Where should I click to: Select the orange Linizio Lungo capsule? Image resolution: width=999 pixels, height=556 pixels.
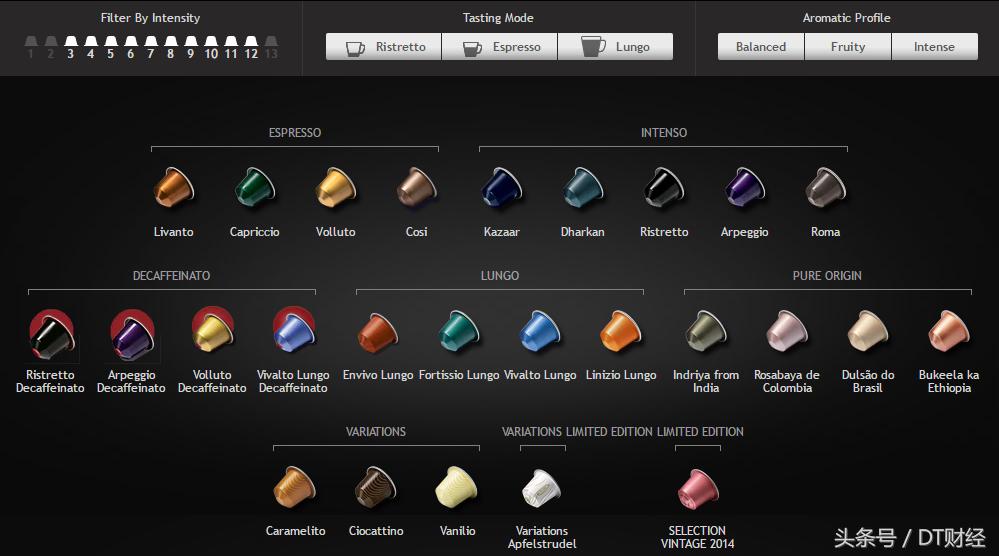coord(621,332)
